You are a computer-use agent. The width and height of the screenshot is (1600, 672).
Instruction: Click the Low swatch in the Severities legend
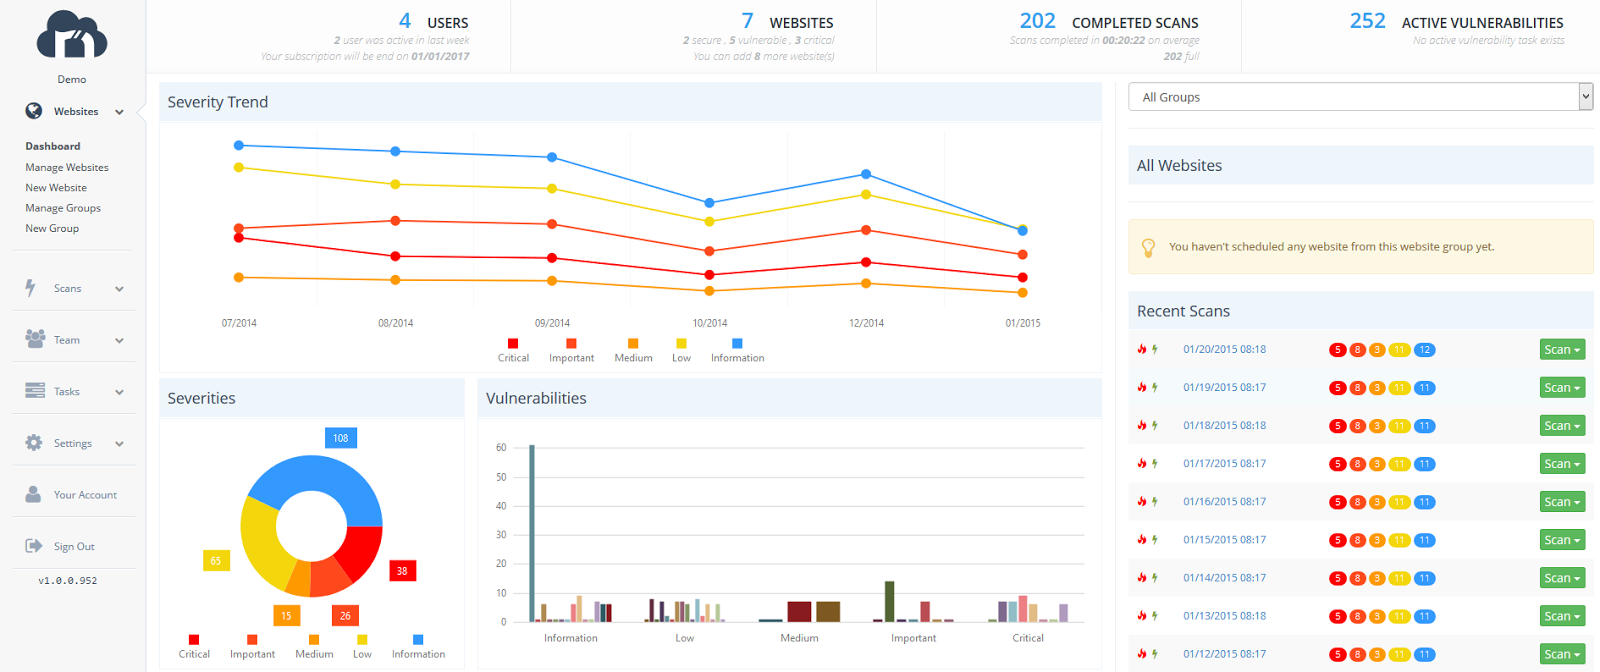362,639
